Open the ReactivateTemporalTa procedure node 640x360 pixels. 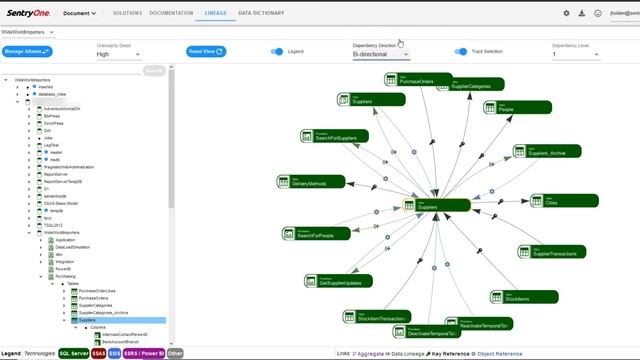point(478,324)
